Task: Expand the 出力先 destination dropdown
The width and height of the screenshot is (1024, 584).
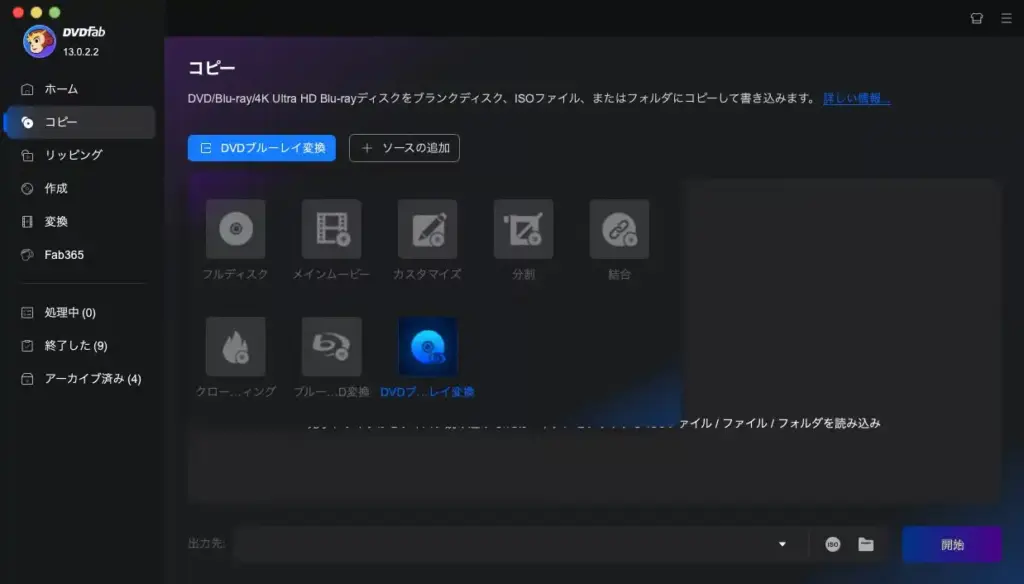Action: point(781,545)
